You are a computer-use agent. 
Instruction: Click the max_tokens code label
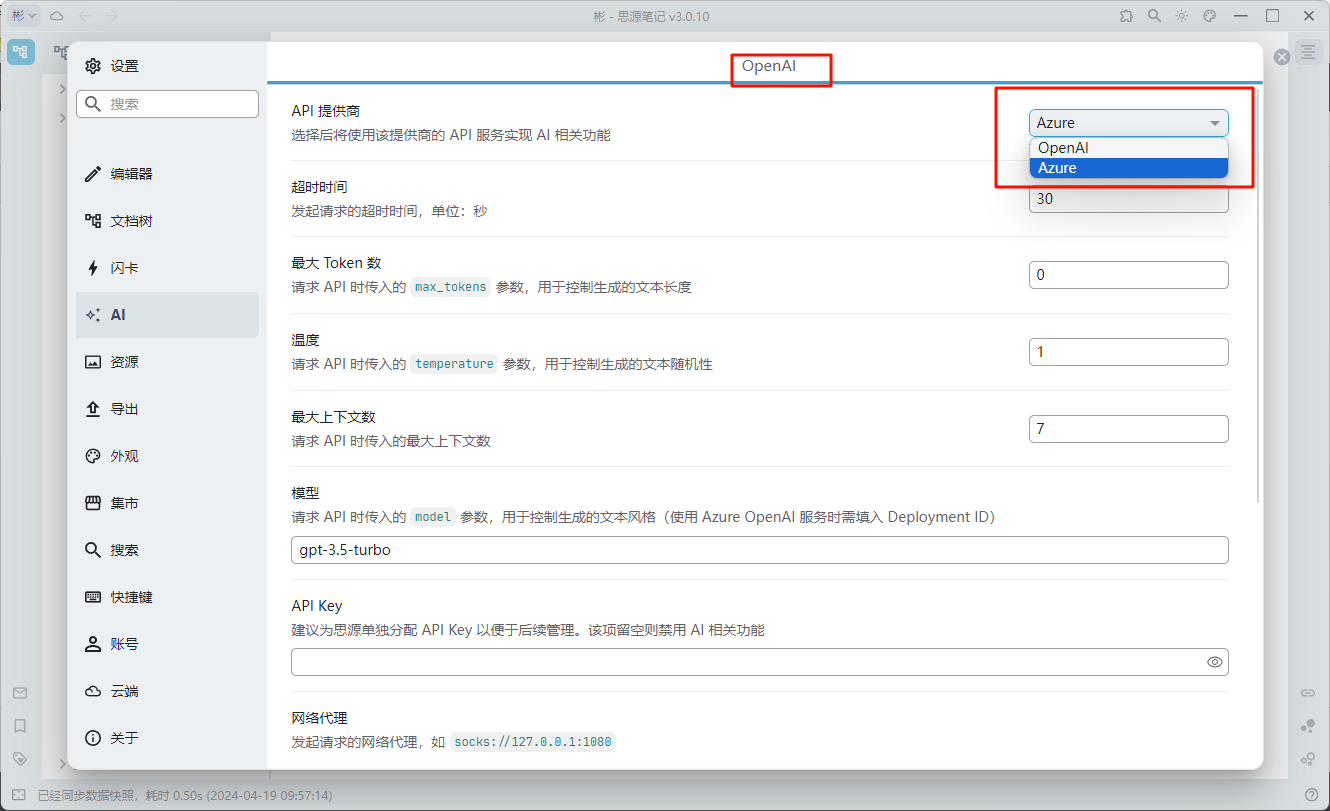(x=451, y=287)
